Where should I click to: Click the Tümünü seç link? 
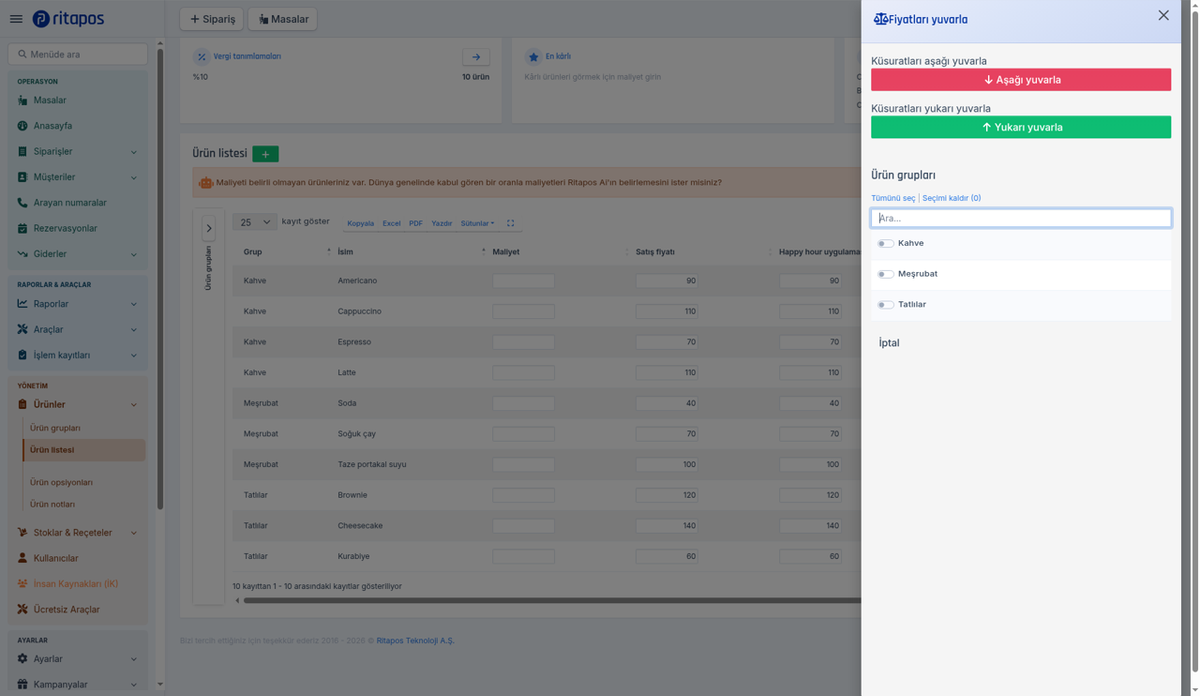[893, 198]
